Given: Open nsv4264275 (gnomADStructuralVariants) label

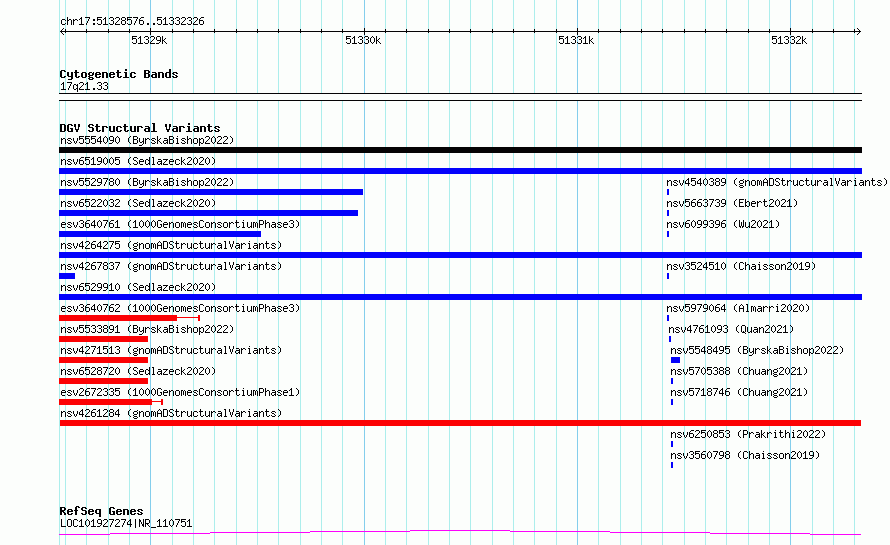Looking at the screenshot, I should point(171,245).
